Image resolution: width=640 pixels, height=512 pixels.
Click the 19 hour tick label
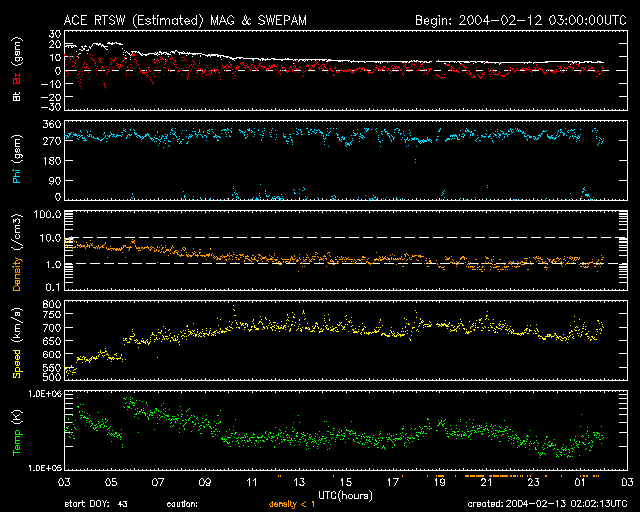pos(439,483)
